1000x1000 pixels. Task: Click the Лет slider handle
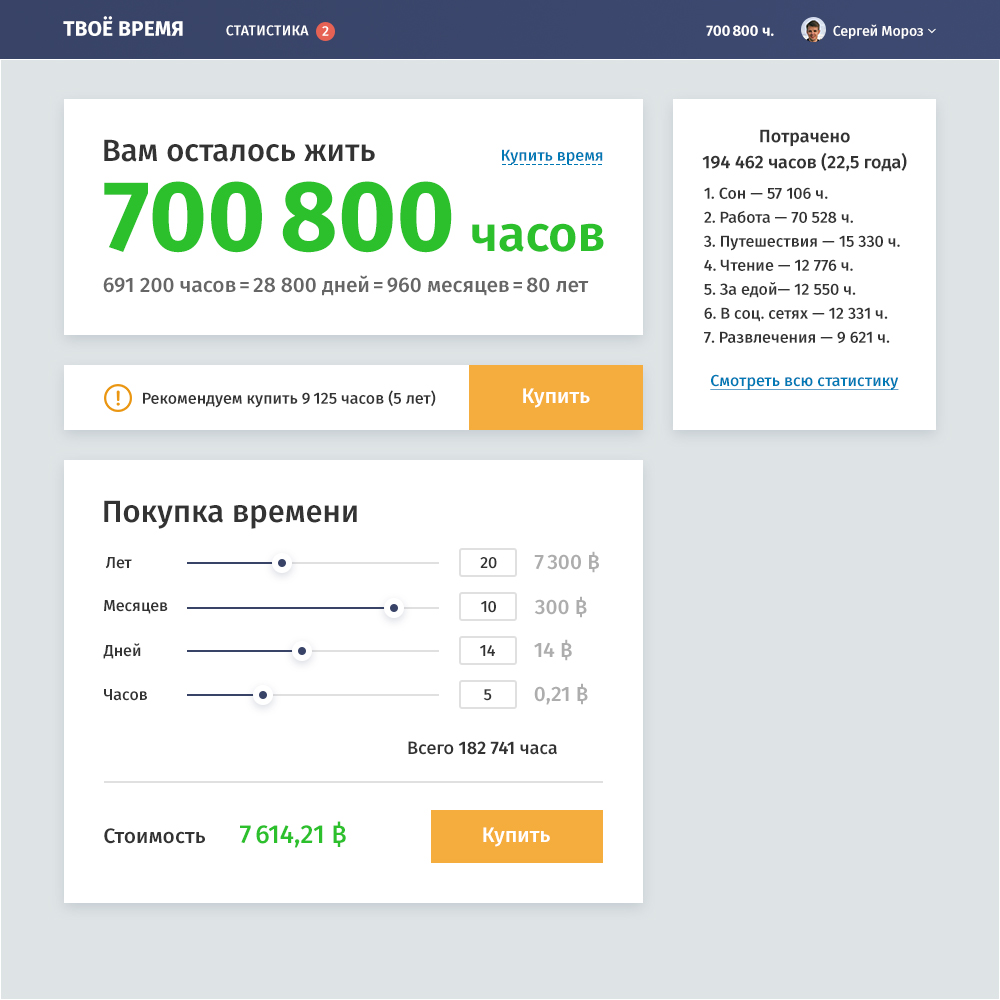point(283,564)
